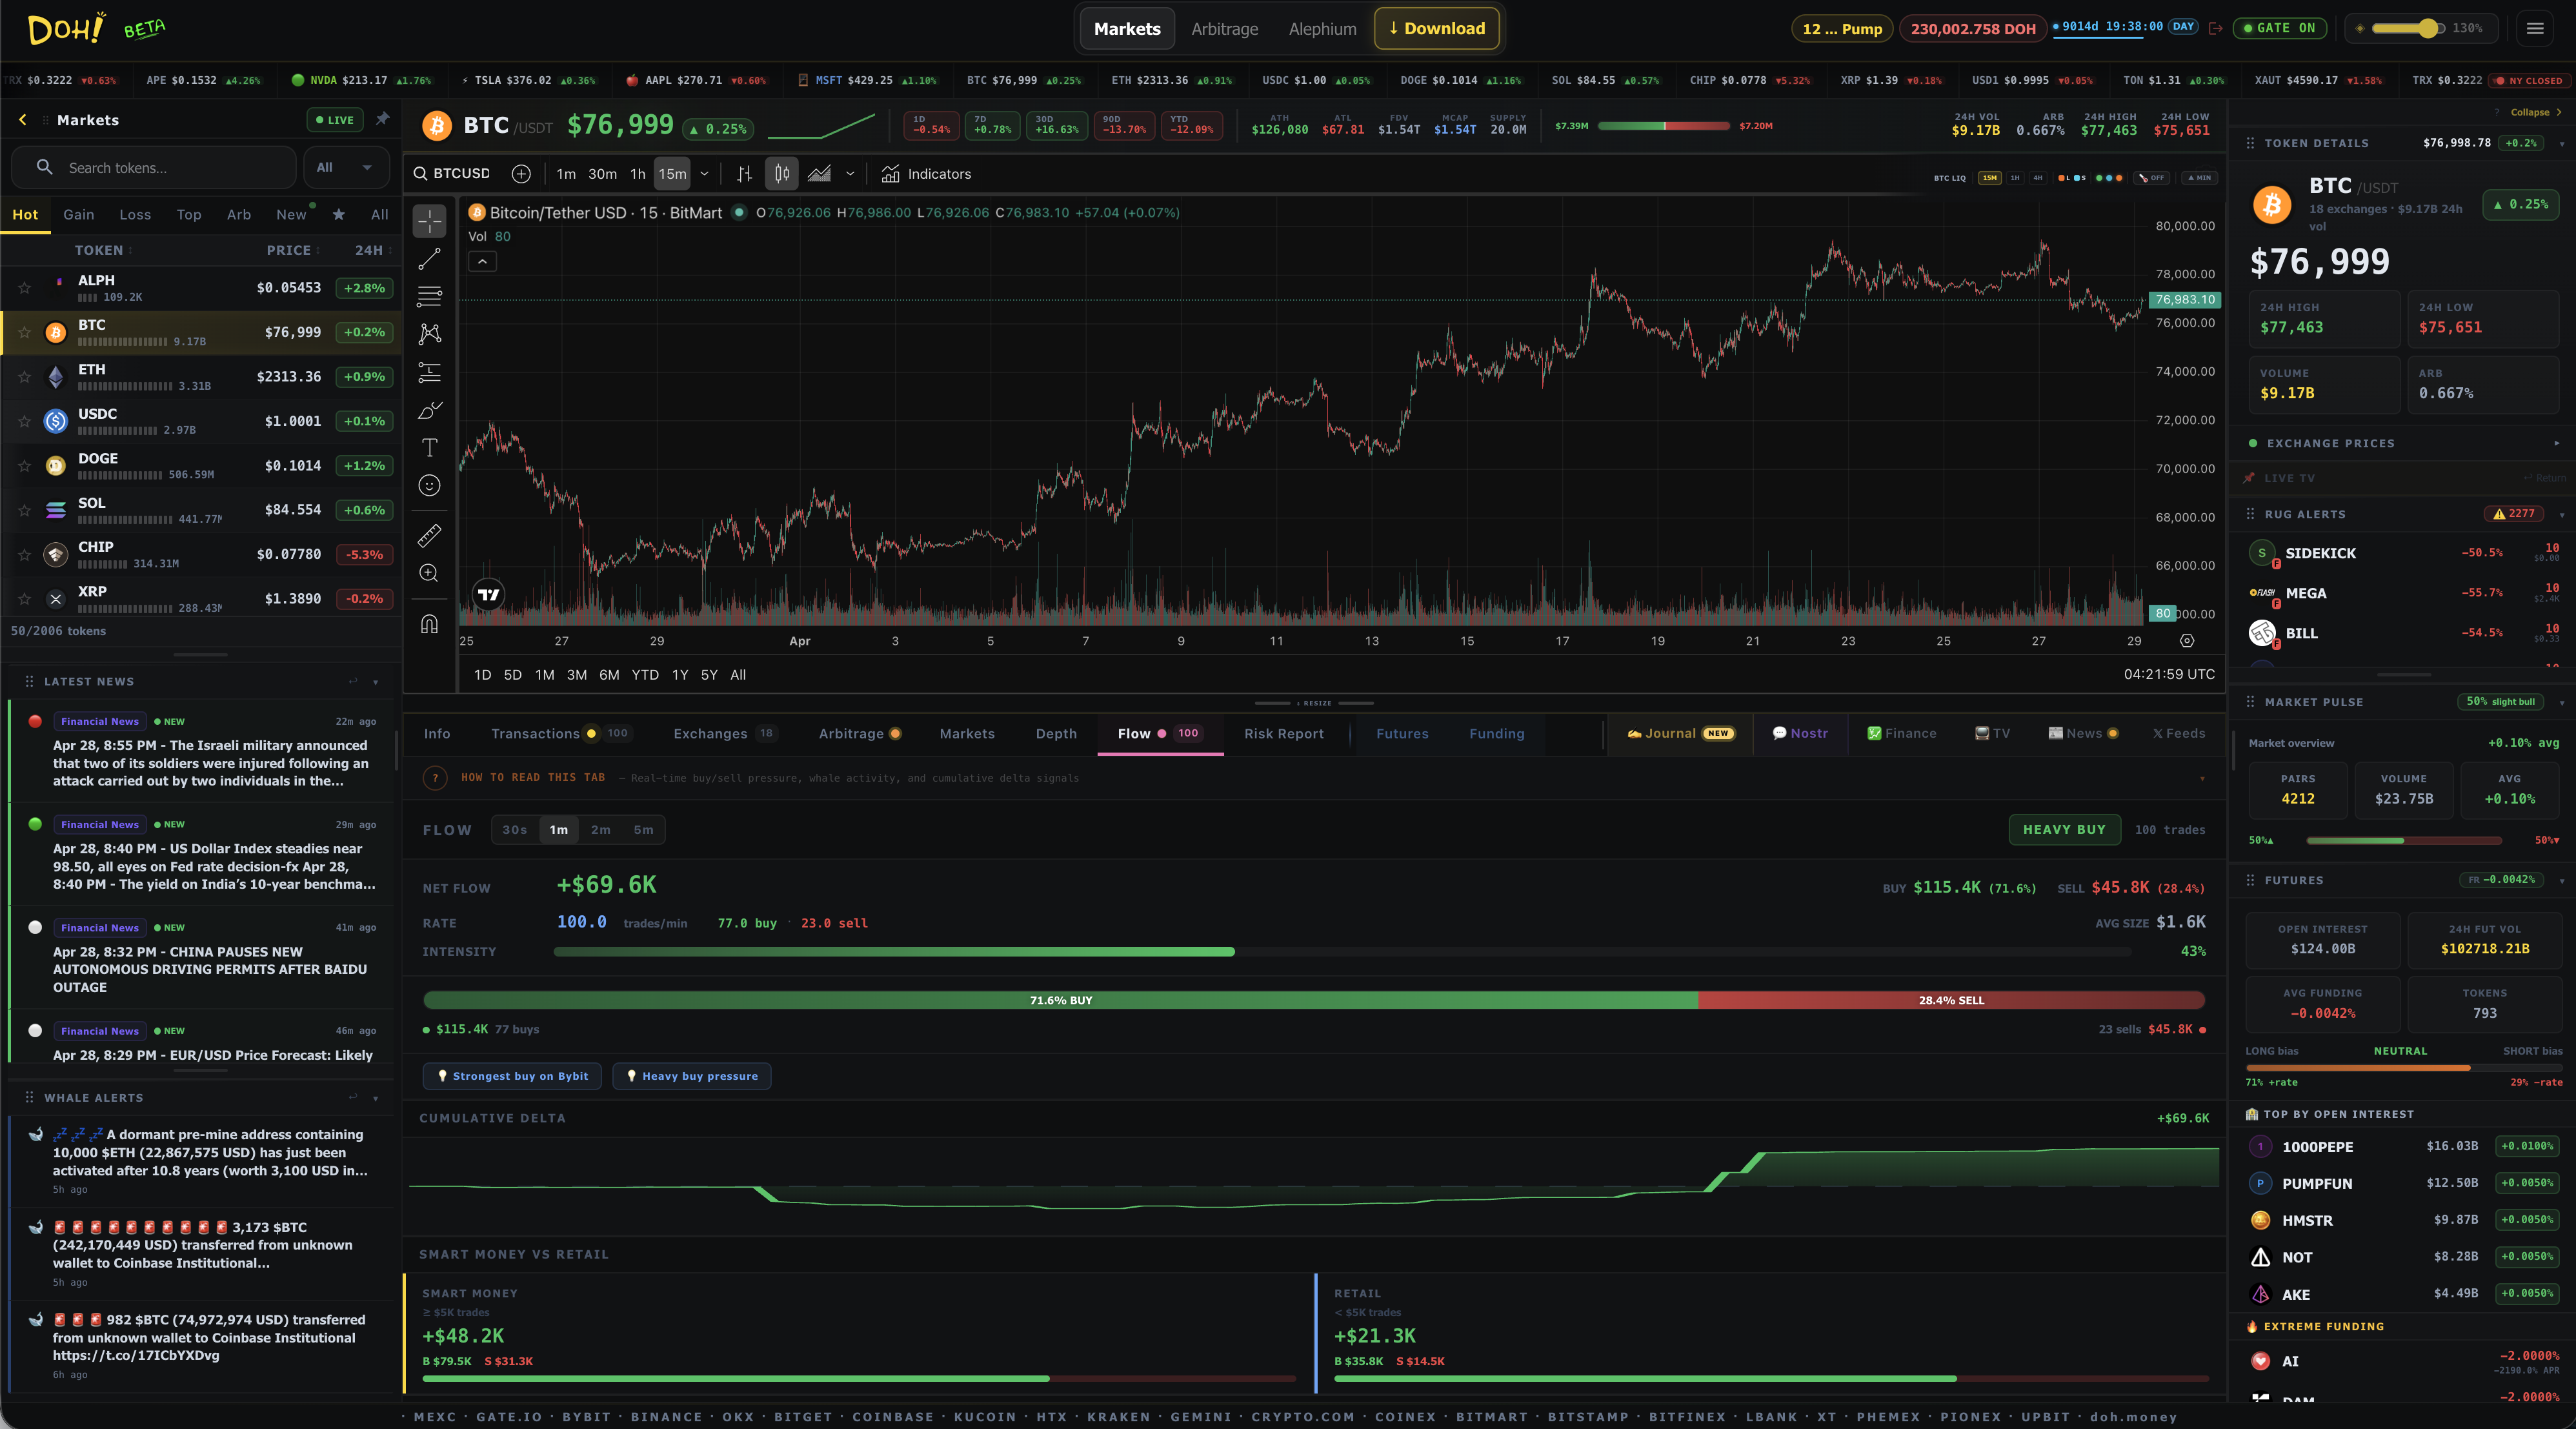The width and height of the screenshot is (2576, 1429).
Task: Open the Indicators menu icon
Action: 890,174
